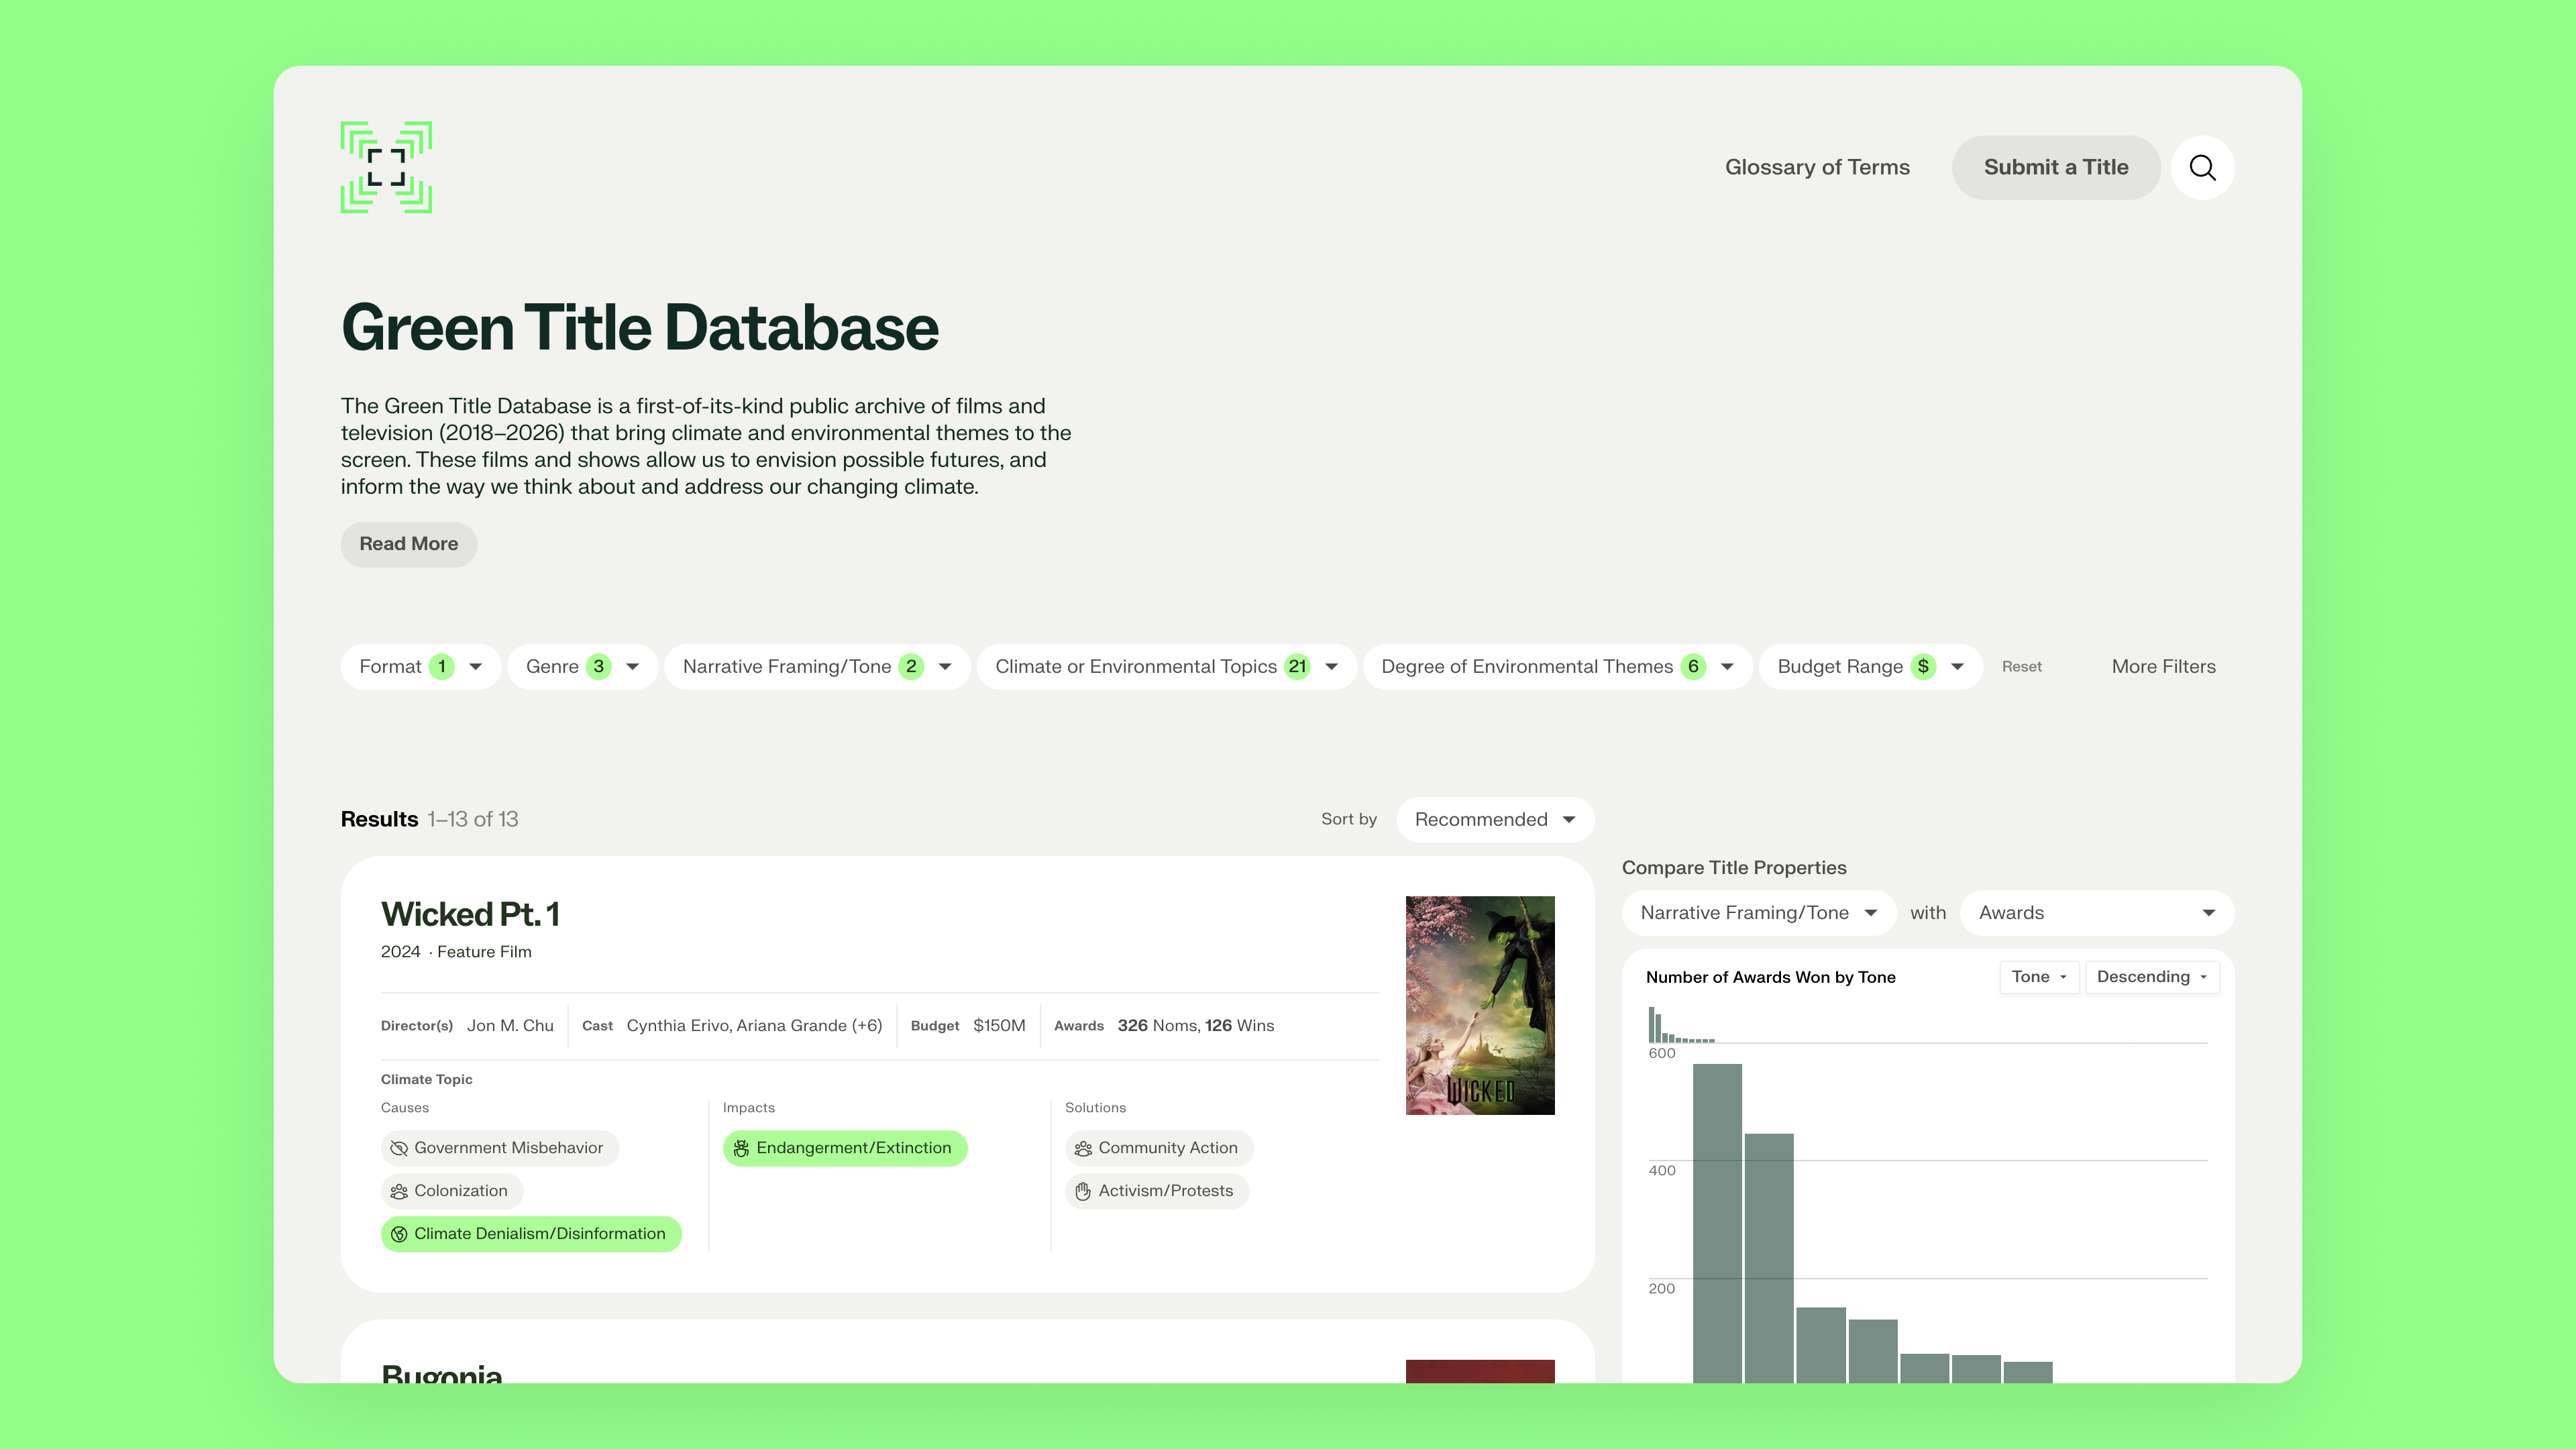The width and height of the screenshot is (2576, 1449).
Task: Click the Compare Title Properties heading
Action: coord(1734,868)
